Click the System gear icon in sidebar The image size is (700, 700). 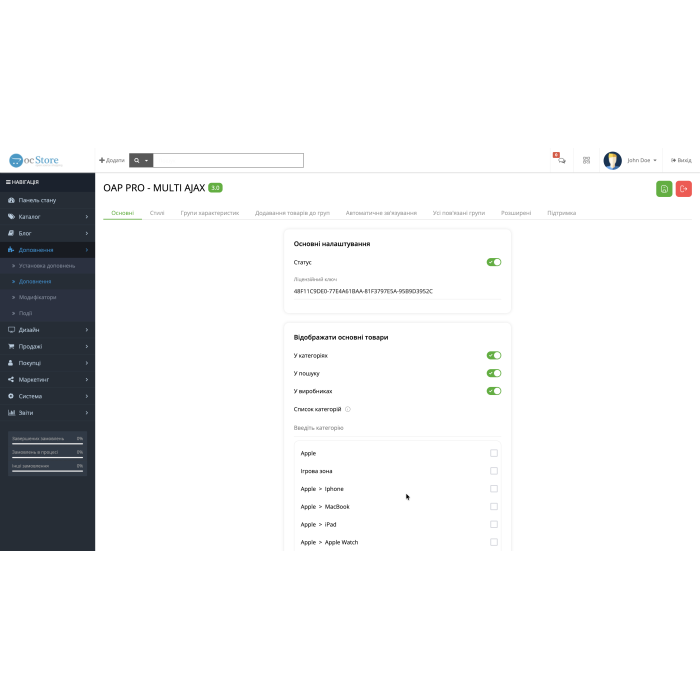point(11,396)
